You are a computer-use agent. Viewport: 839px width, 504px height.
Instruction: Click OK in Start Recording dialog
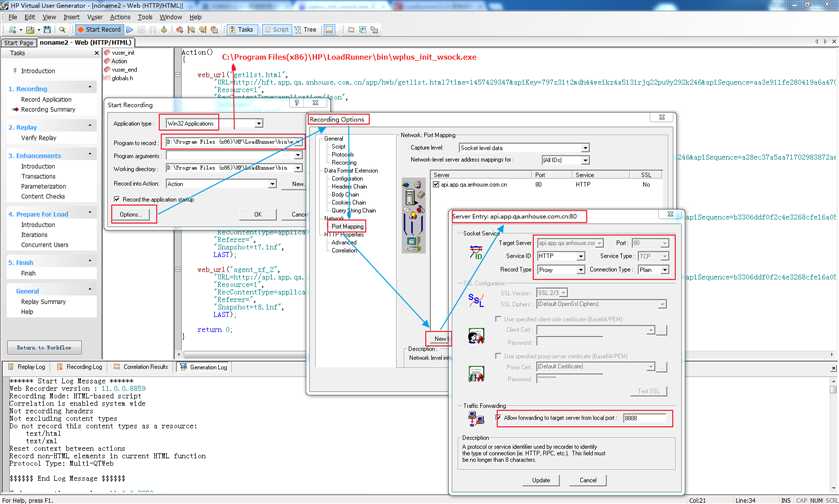(258, 215)
